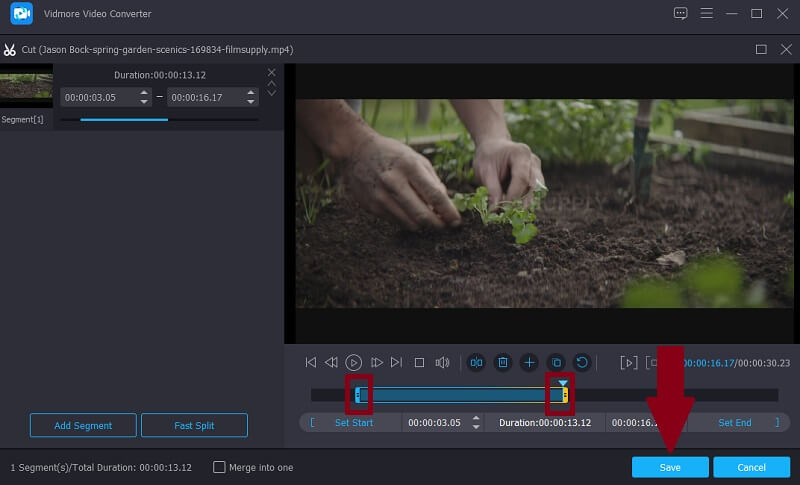Click the plus add segment icon
The height and width of the screenshot is (485, 800).
[x=530, y=362]
